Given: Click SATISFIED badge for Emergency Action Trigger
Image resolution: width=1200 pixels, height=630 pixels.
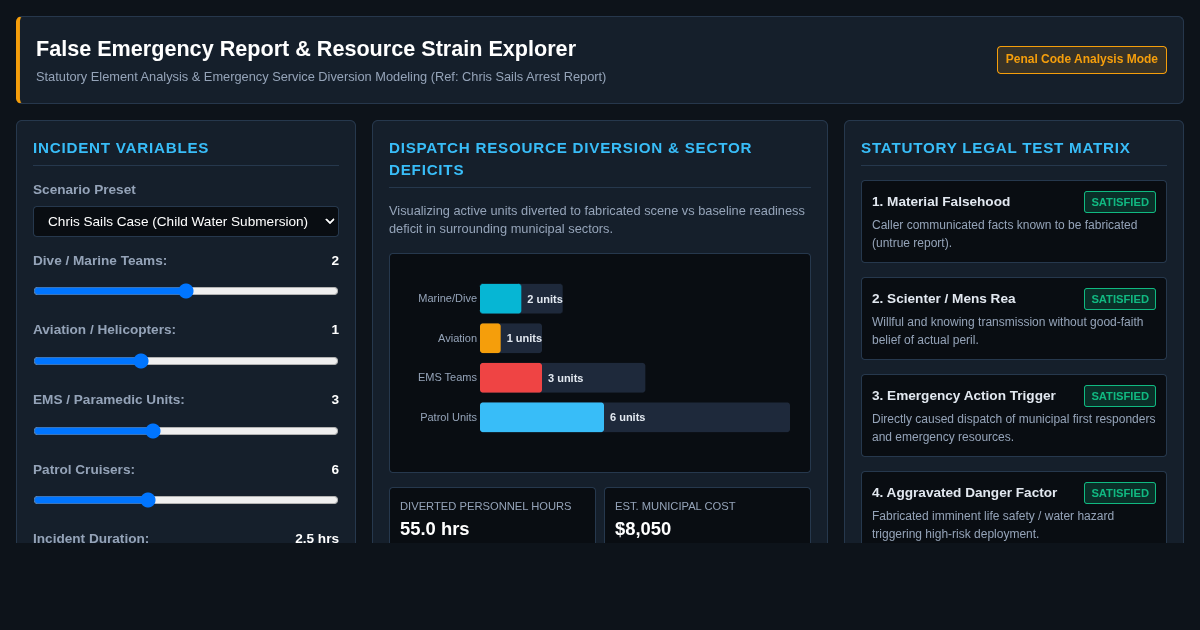Looking at the screenshot, I should click(x=1120, y=396).
